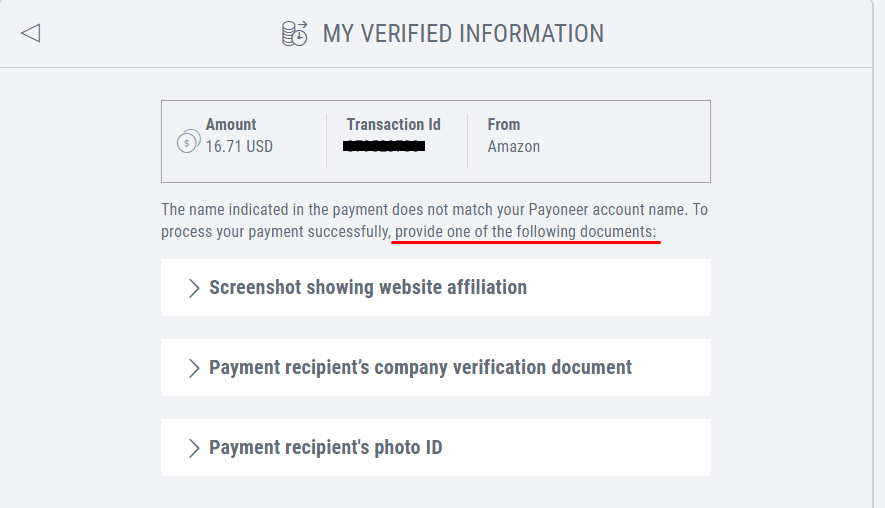The height and width of the screenshot is (508, 885).
Task: Expand Payment recipient's company verification document section
Action: coord(420,368)
